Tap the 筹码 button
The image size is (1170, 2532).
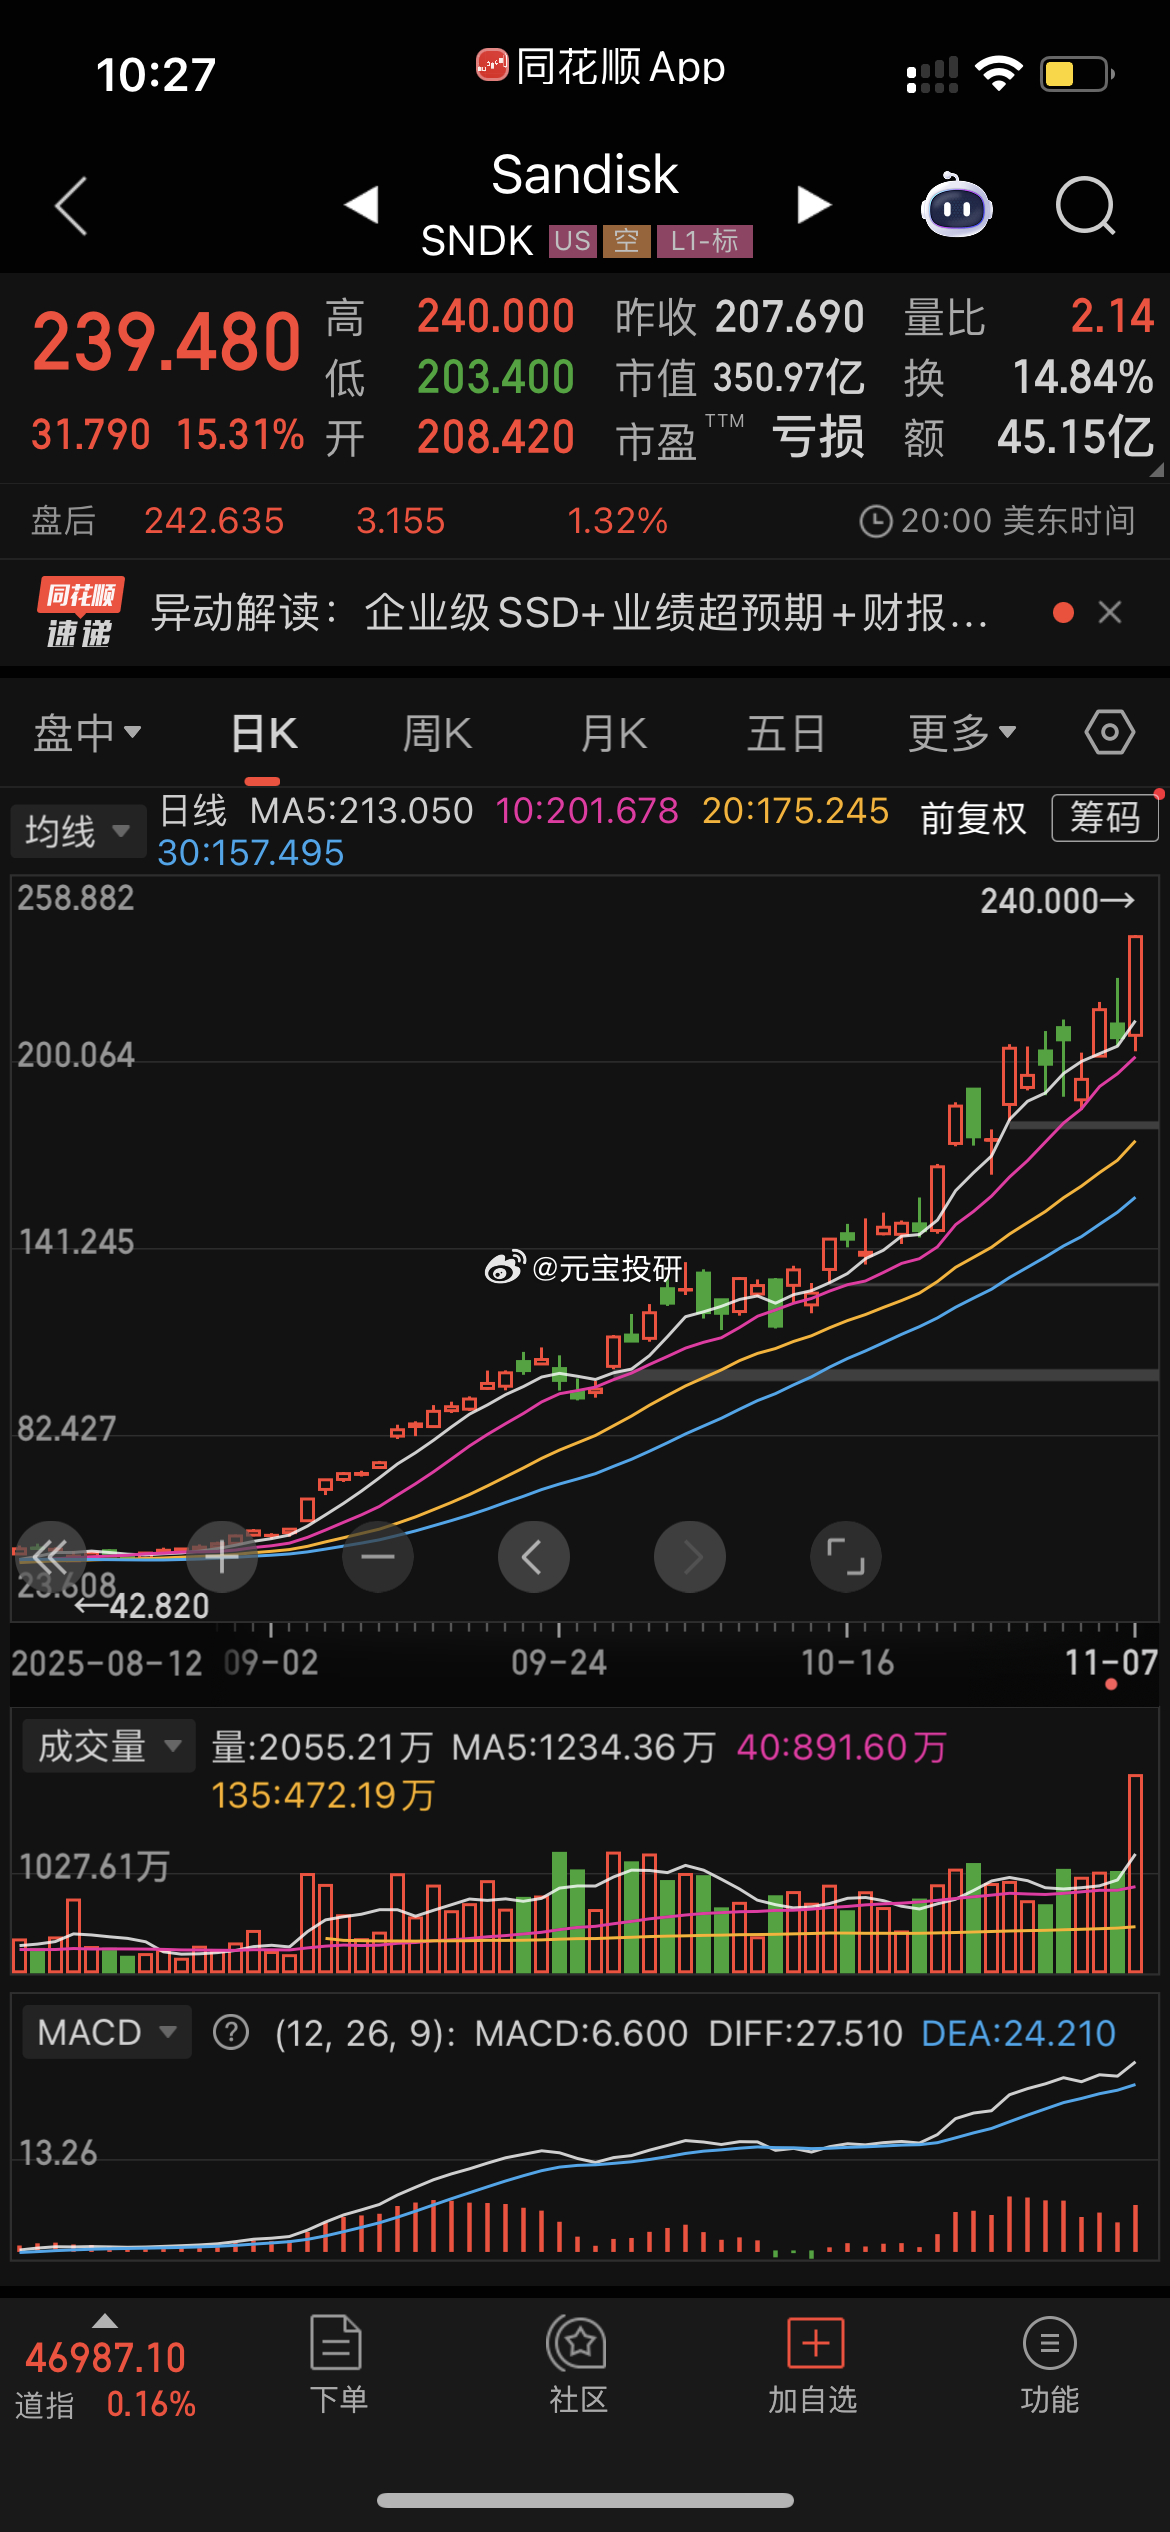(1105, 818)
